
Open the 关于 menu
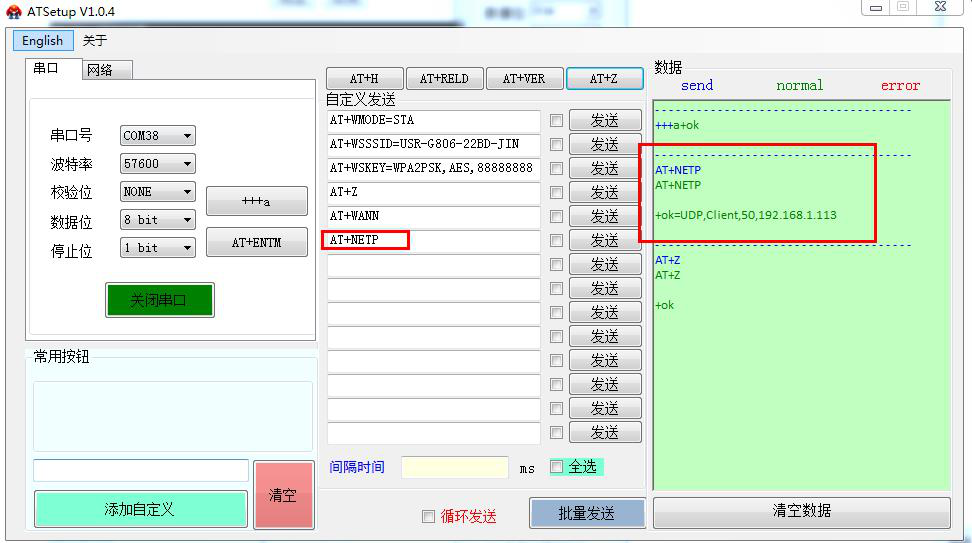(x=95, y=41)
